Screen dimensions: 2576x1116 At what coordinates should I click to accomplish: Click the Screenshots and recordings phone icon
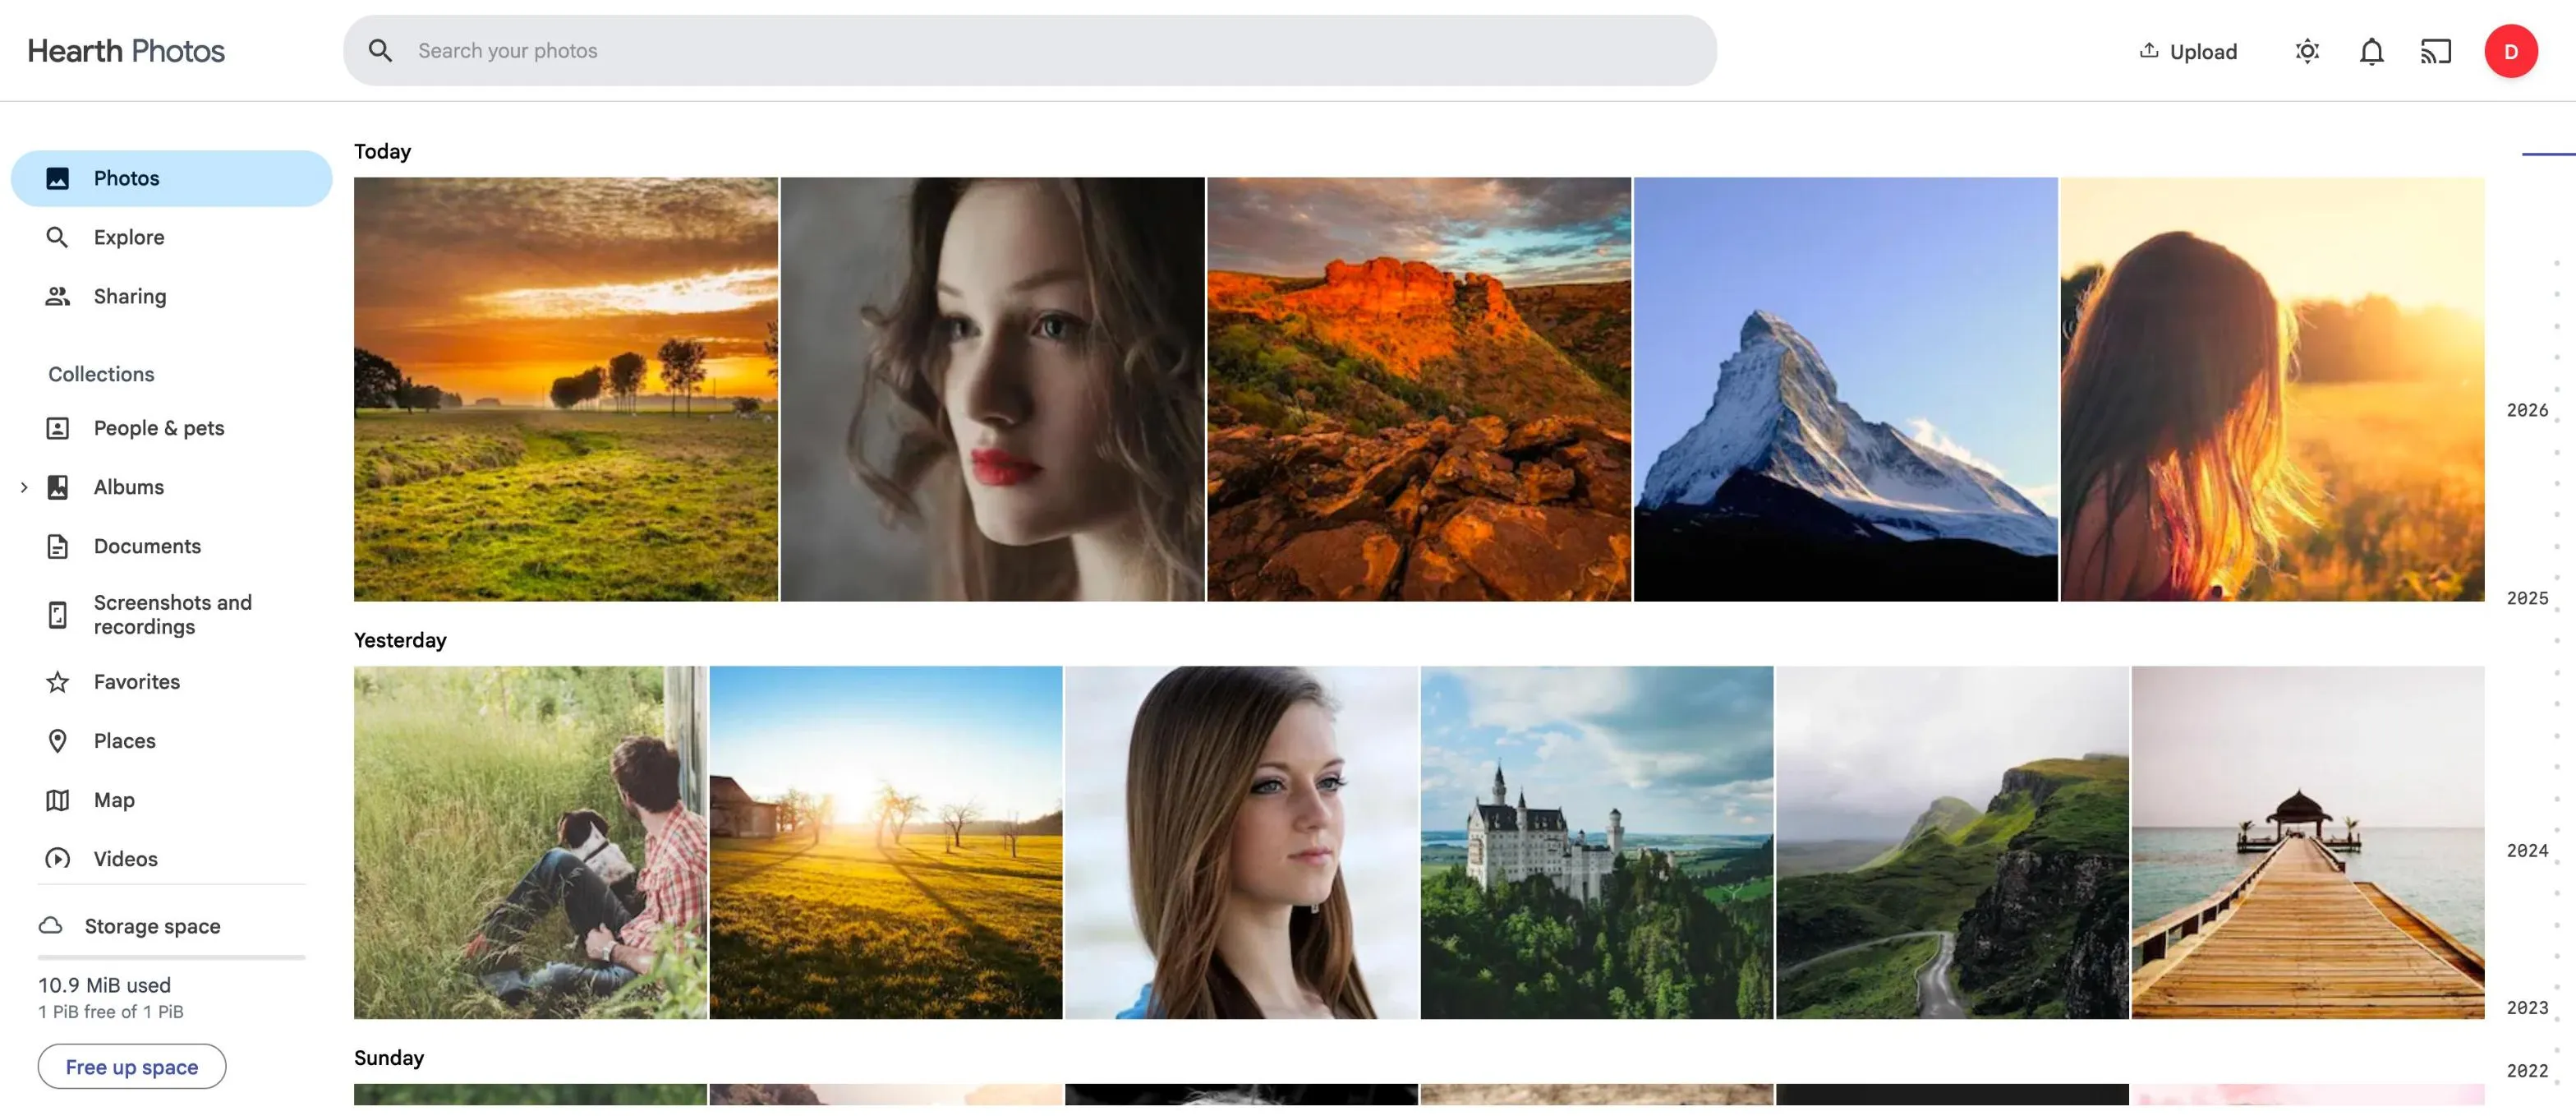pos(58,614)
